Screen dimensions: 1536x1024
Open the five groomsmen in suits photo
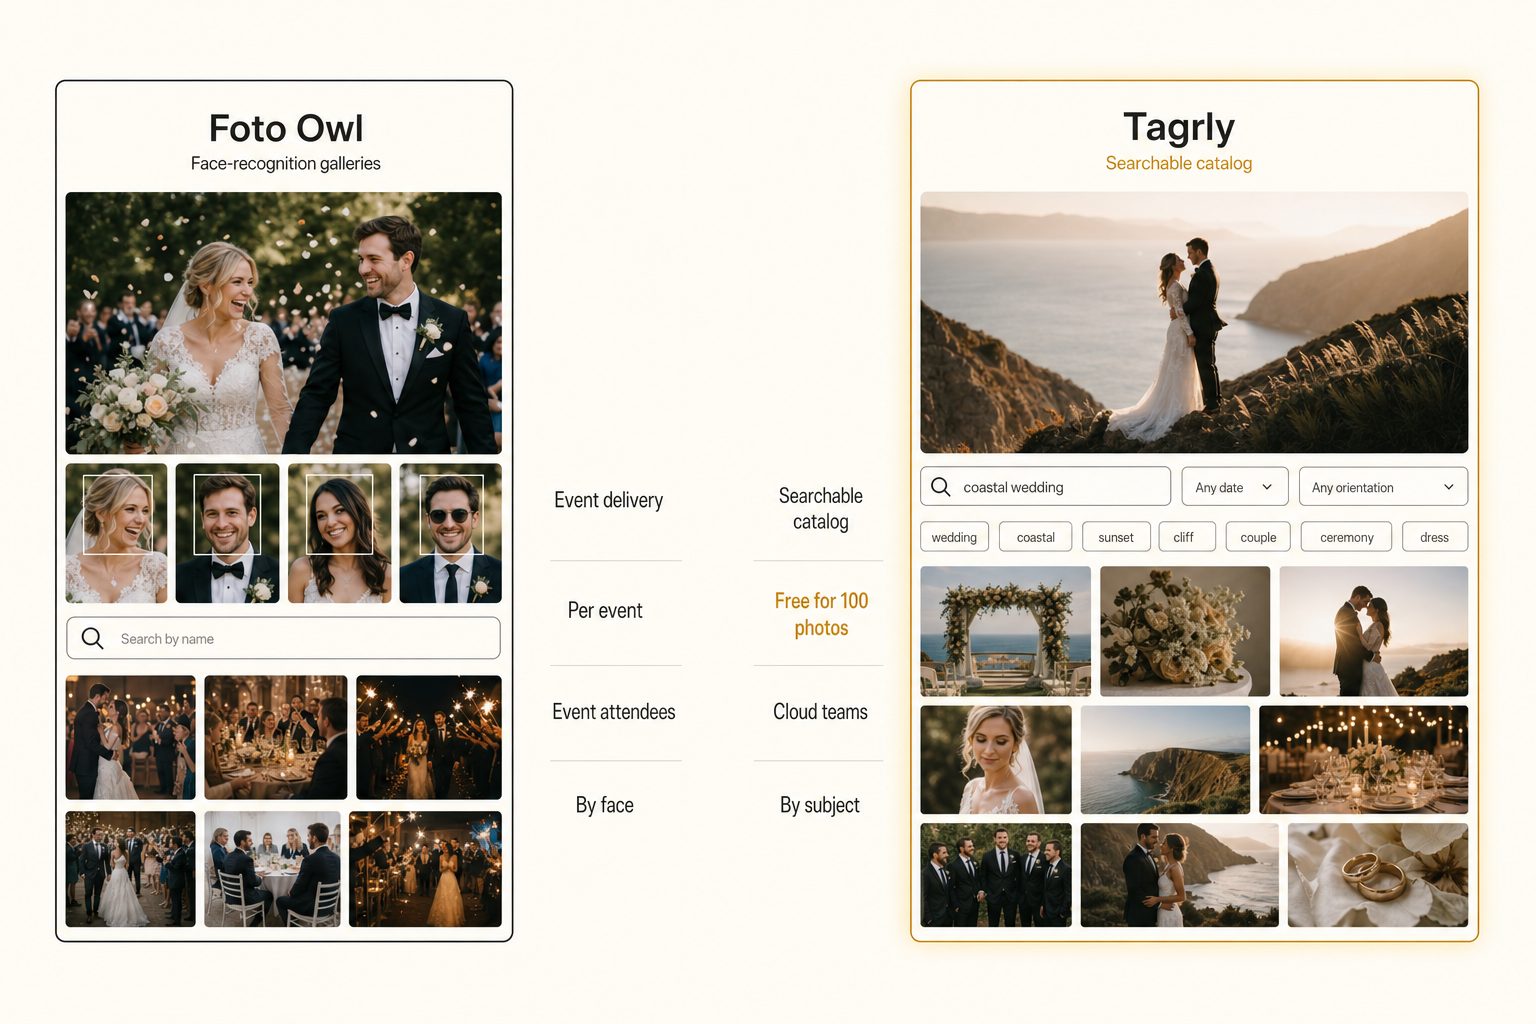pyautogui.click(x=996, y=875)
